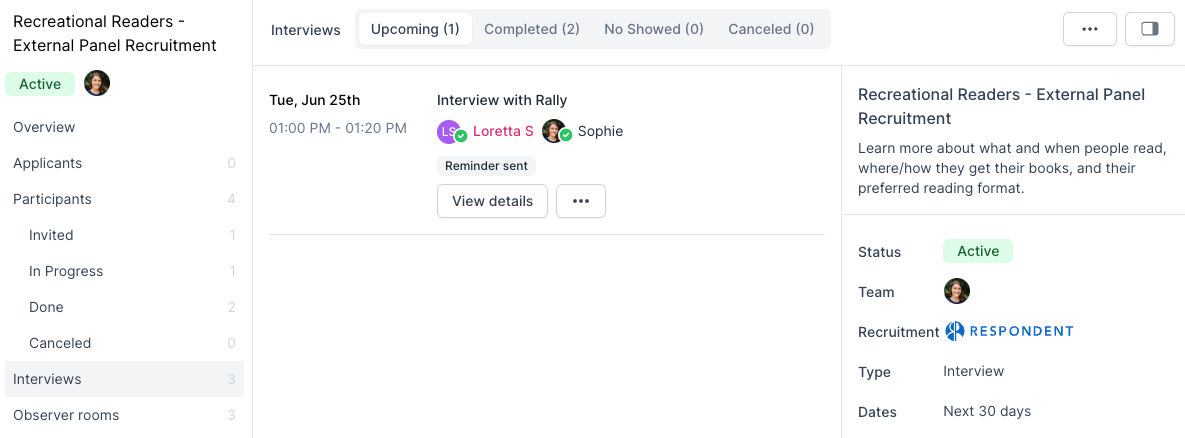Image resolution: width=1185 pixels, height=438 pixels.
Task: Select the Canceled (0) interviews tab
Action: [771, 29]
